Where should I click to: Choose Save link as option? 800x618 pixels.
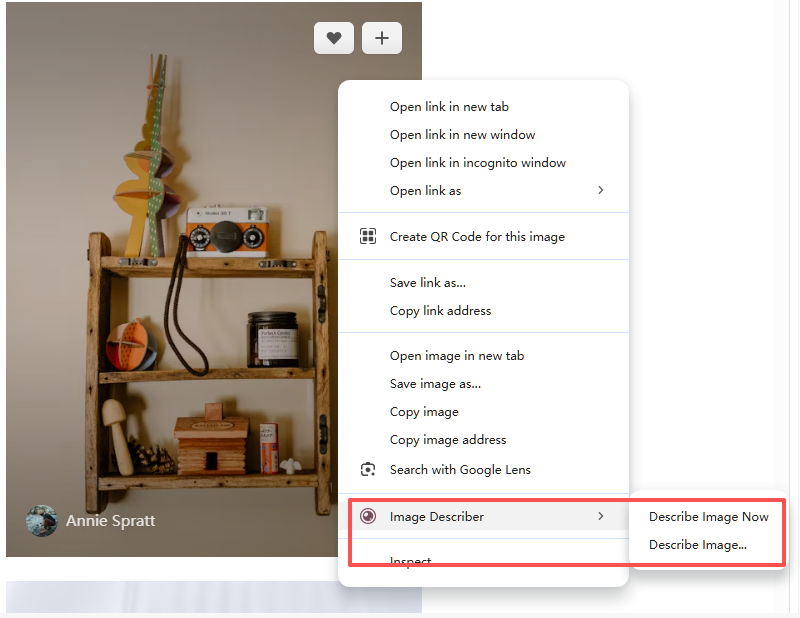tap(427, 283)
